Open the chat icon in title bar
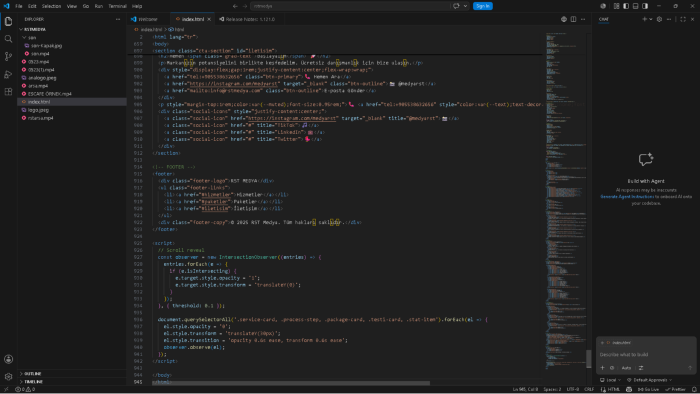Image resolution: width=700 pixels, height=394 pixels. pos(456,6)
